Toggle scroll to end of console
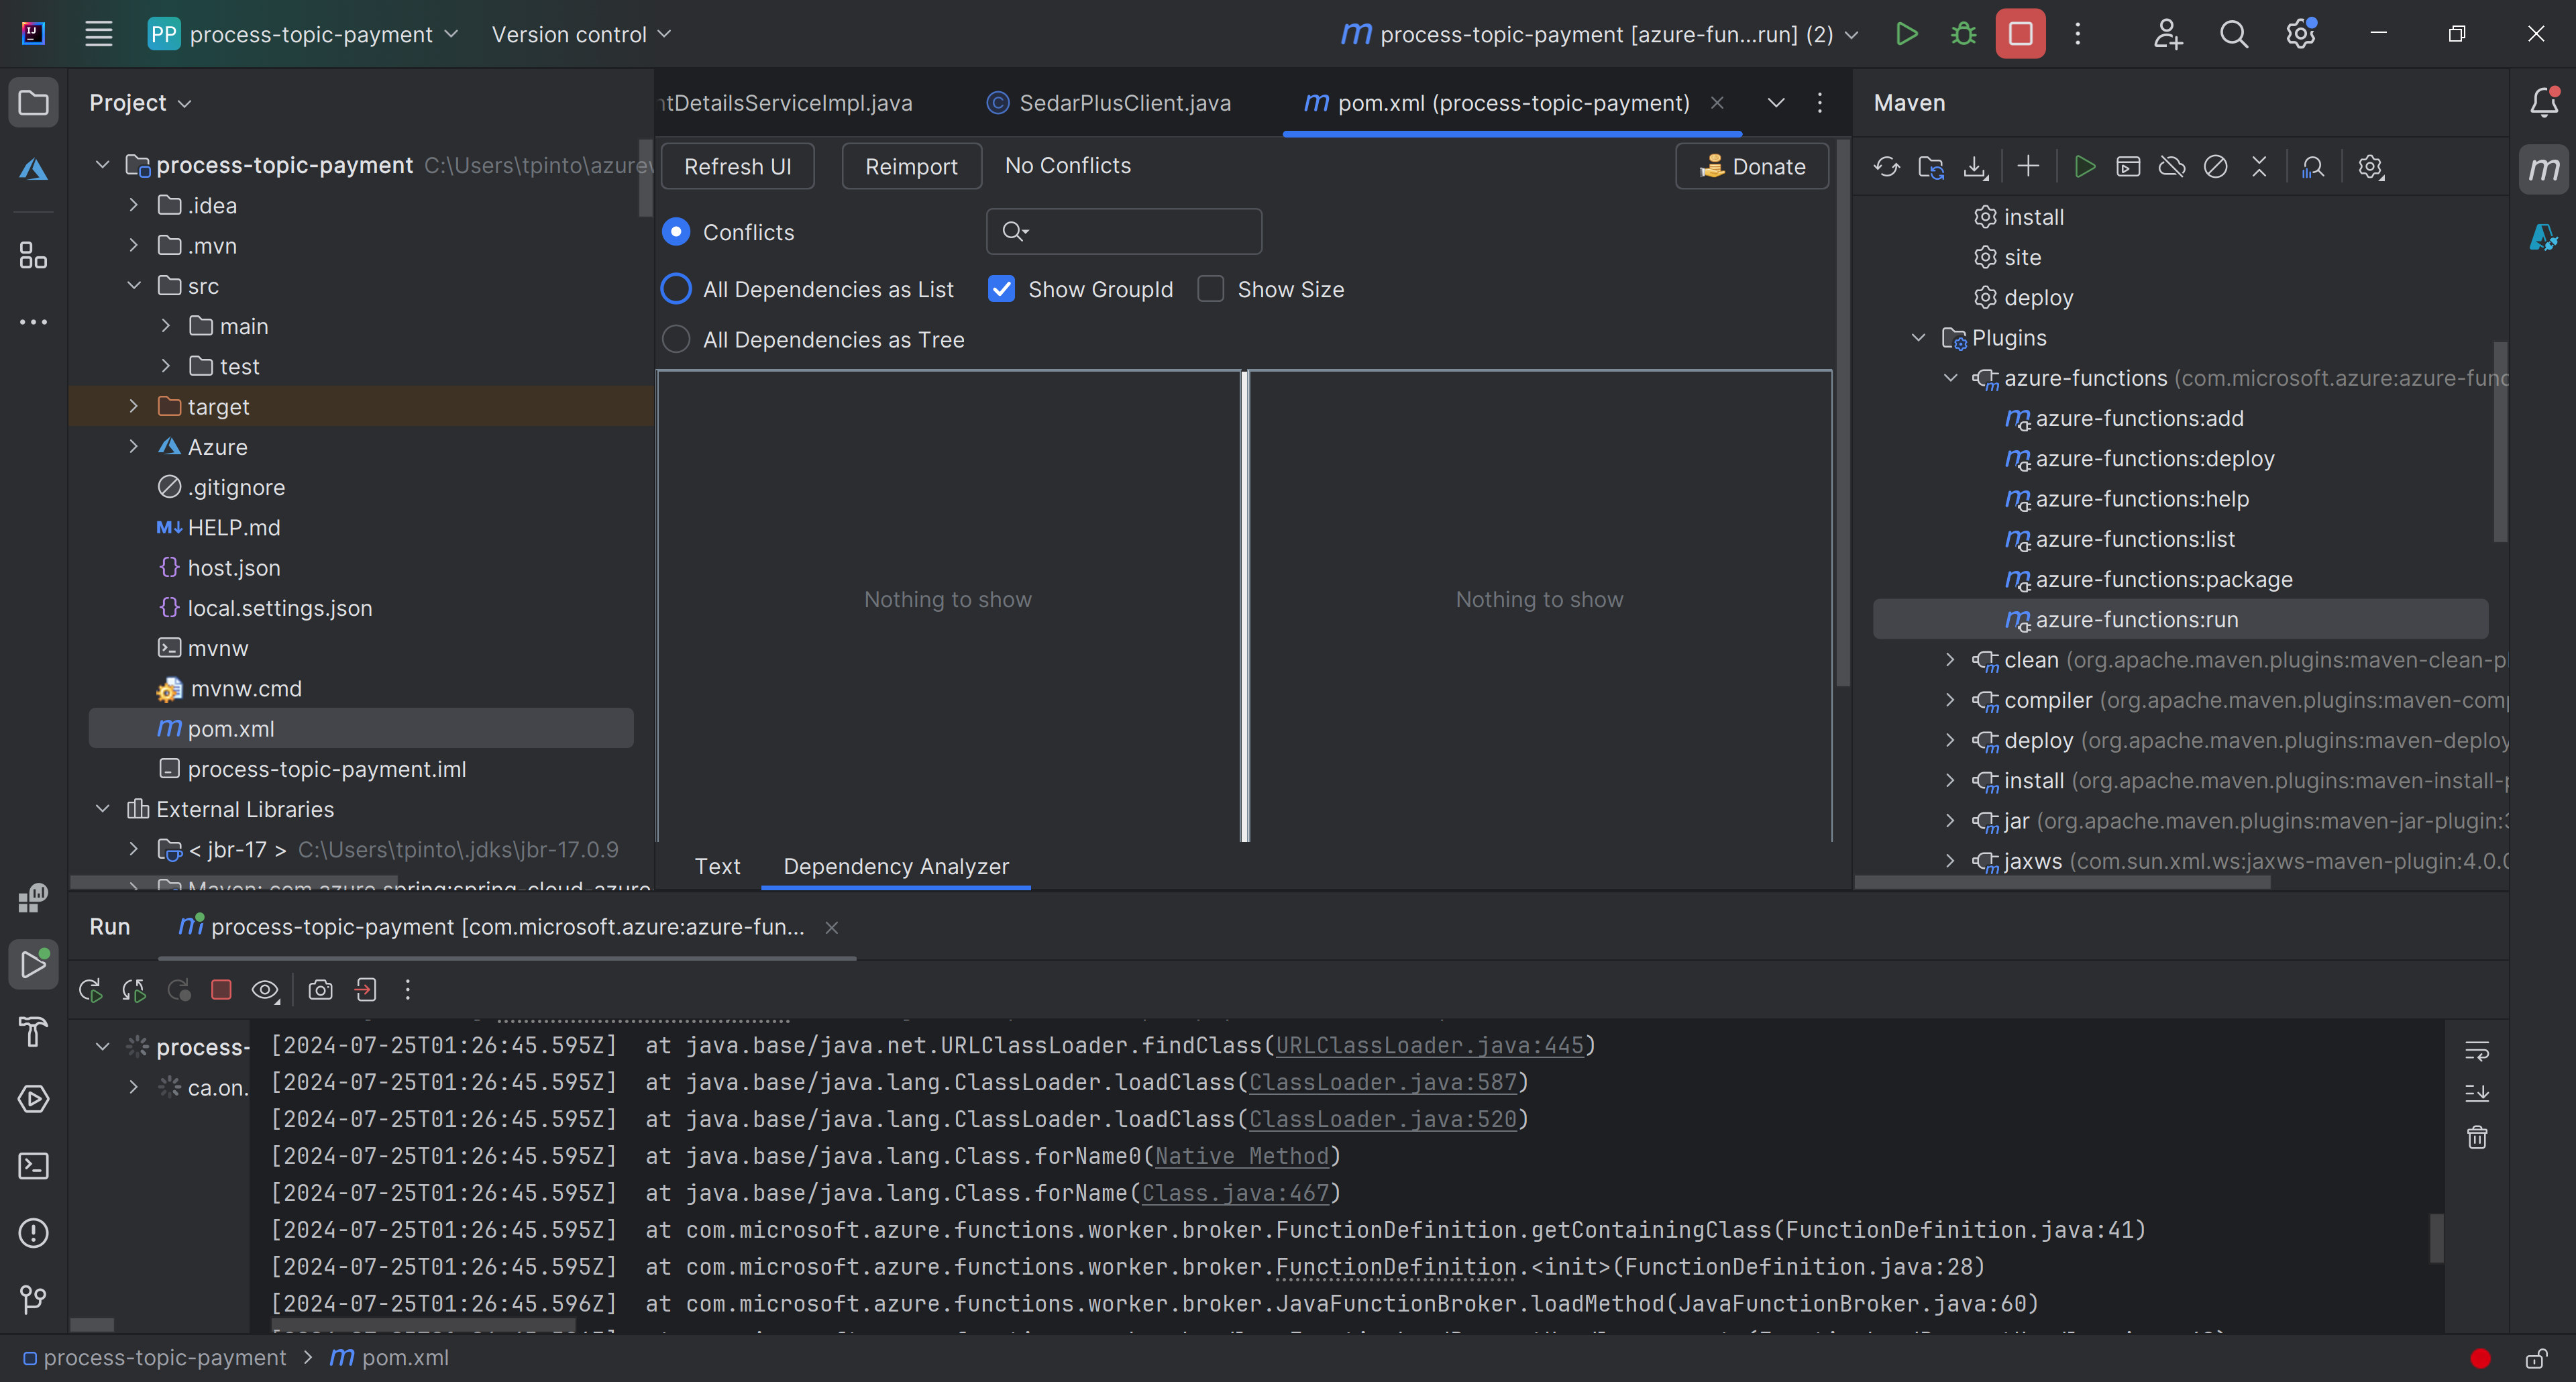 [x=2477, y=1094]
